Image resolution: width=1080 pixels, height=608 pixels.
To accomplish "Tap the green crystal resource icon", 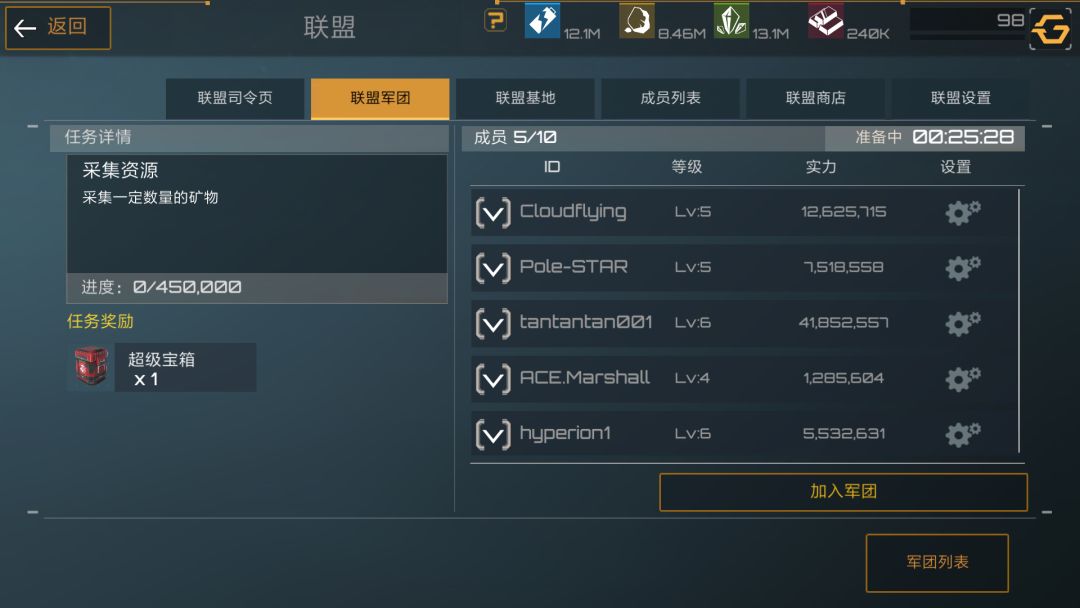I will (x=731, y=21).
